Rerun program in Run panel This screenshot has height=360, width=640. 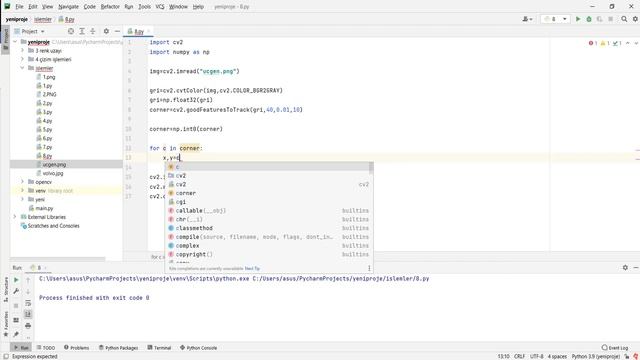[x=16, y=280]
